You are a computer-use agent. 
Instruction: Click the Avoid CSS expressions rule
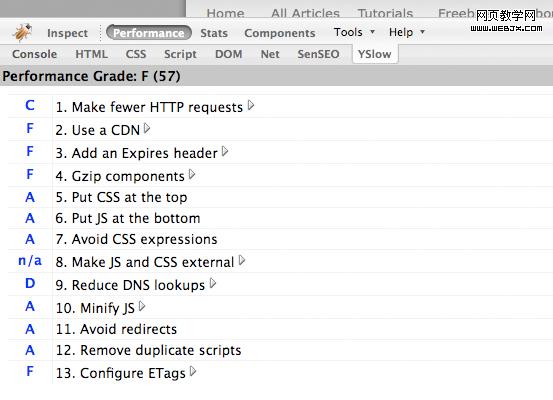click(136, 239)
